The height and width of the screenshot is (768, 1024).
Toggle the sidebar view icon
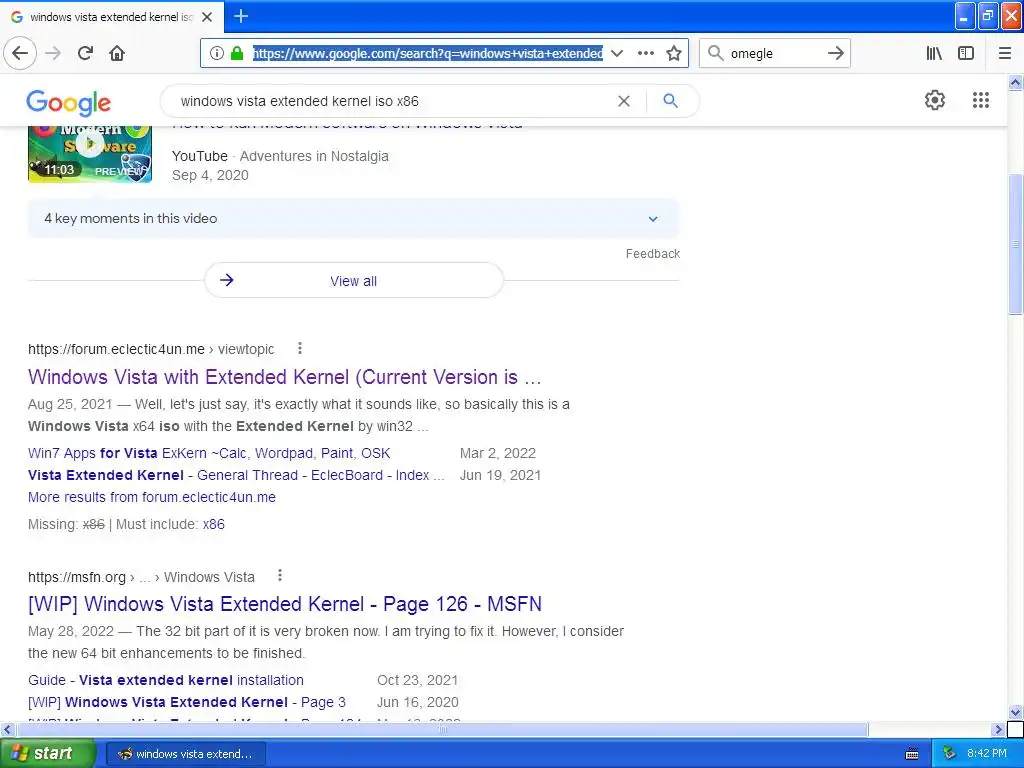click(966, 53)
